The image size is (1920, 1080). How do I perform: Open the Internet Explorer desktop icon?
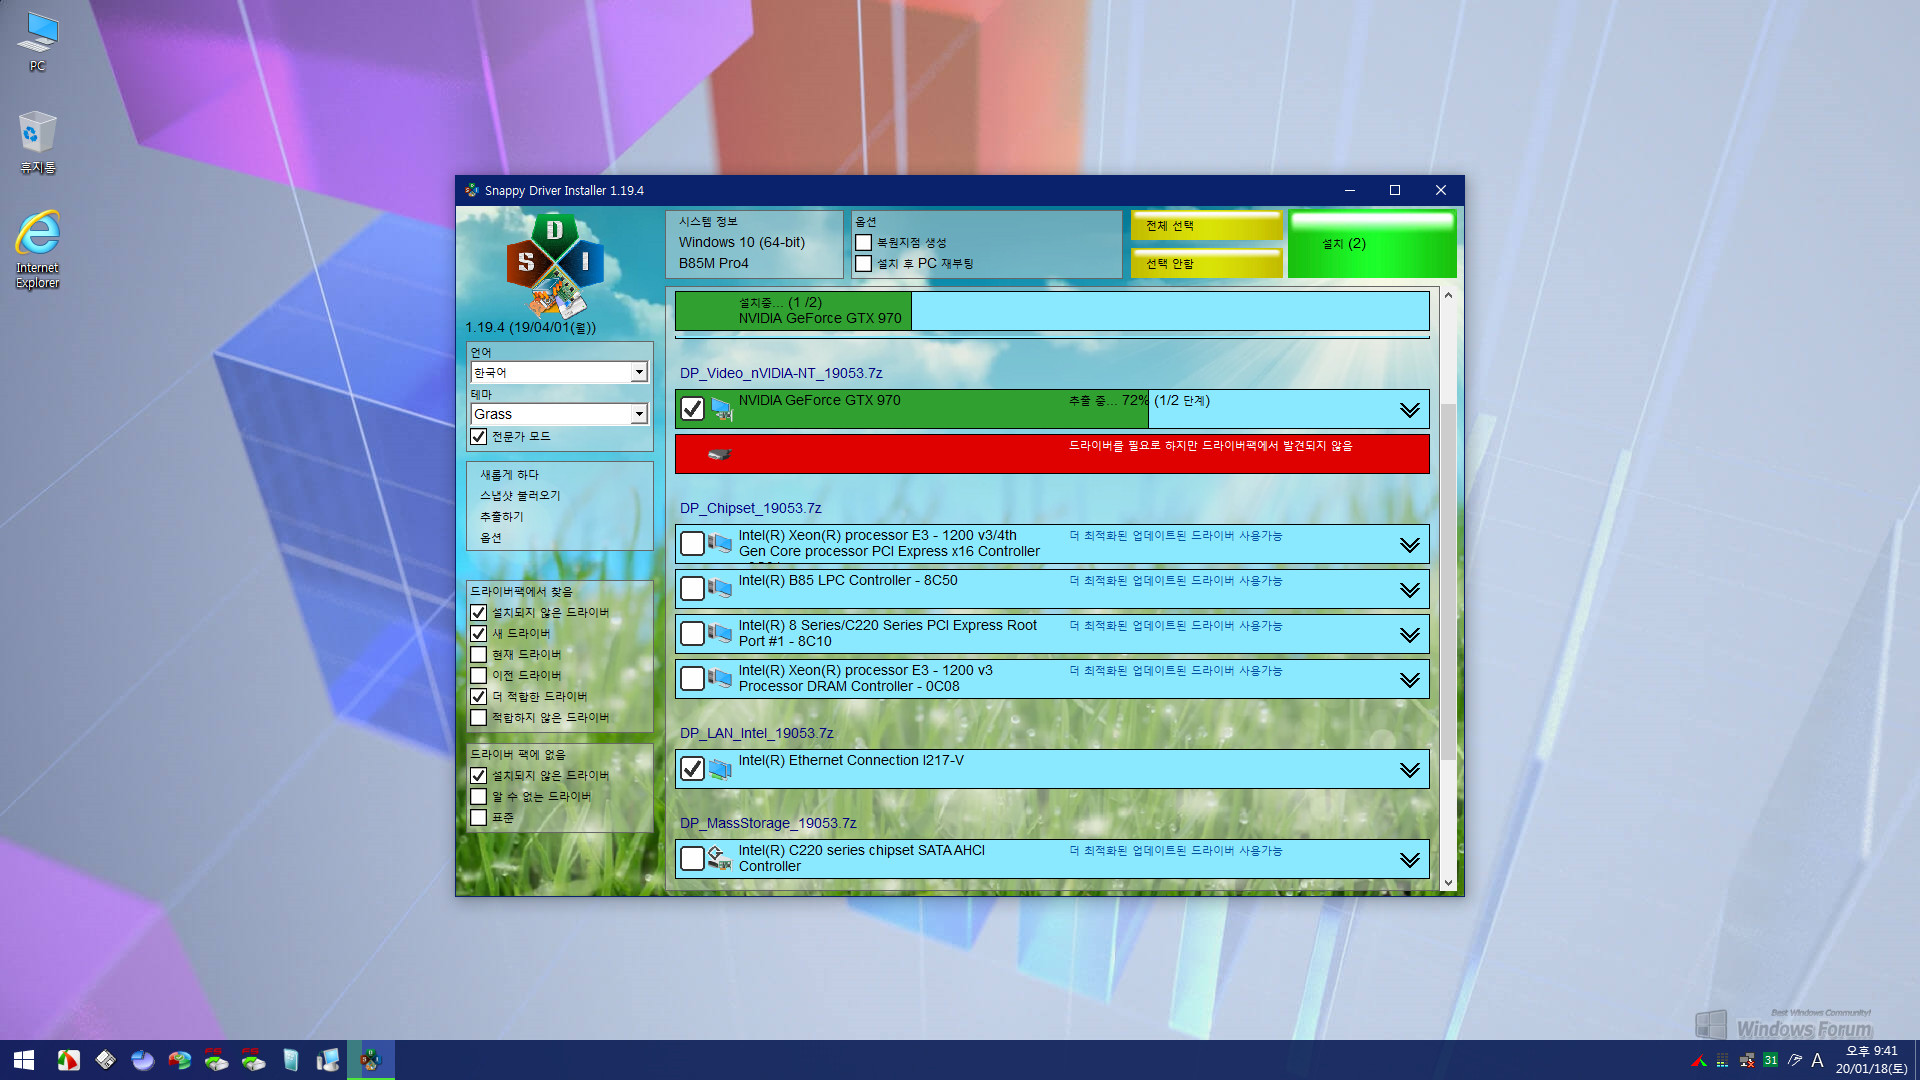(x=37, y=249)
